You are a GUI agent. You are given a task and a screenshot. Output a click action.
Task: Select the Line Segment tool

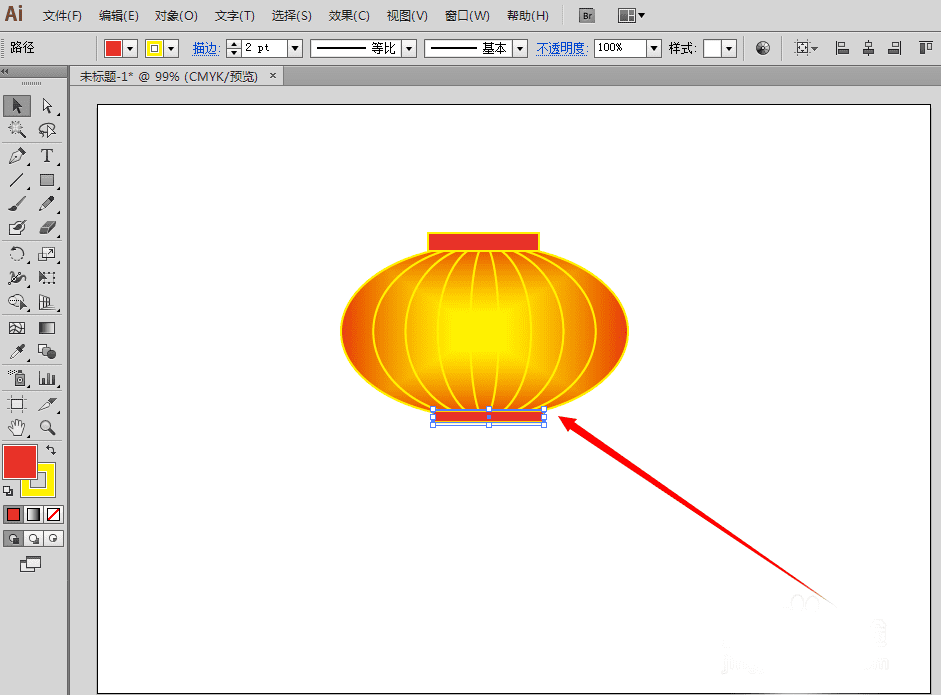tap(17, 180)
